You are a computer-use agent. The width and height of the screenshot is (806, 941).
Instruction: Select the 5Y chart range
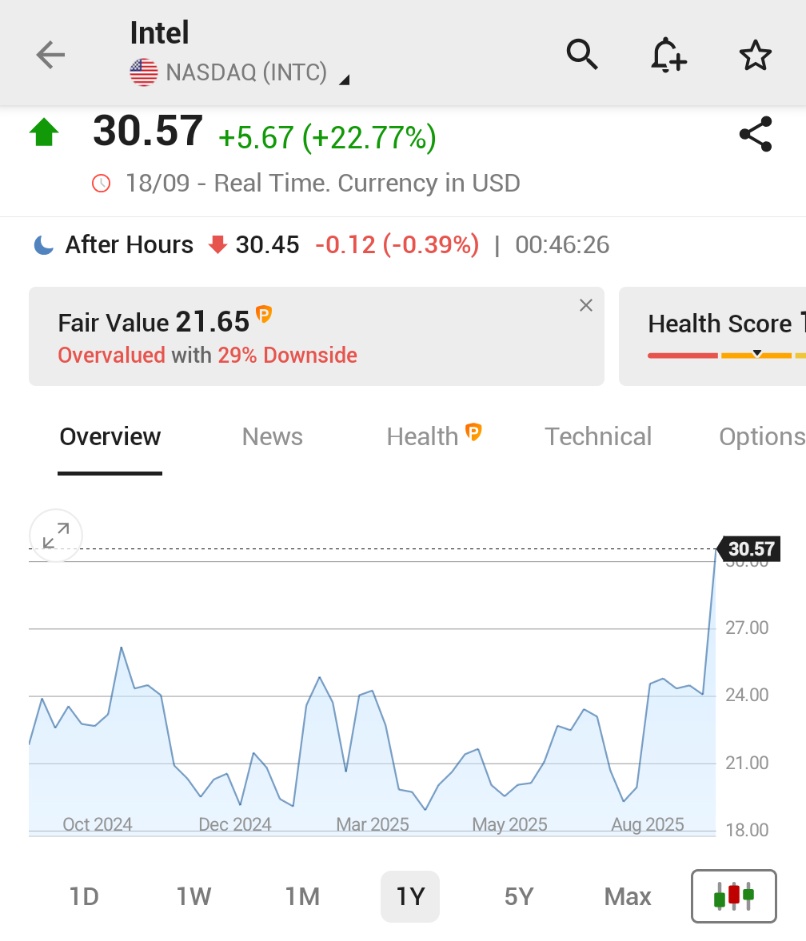[x=519, y=897]
